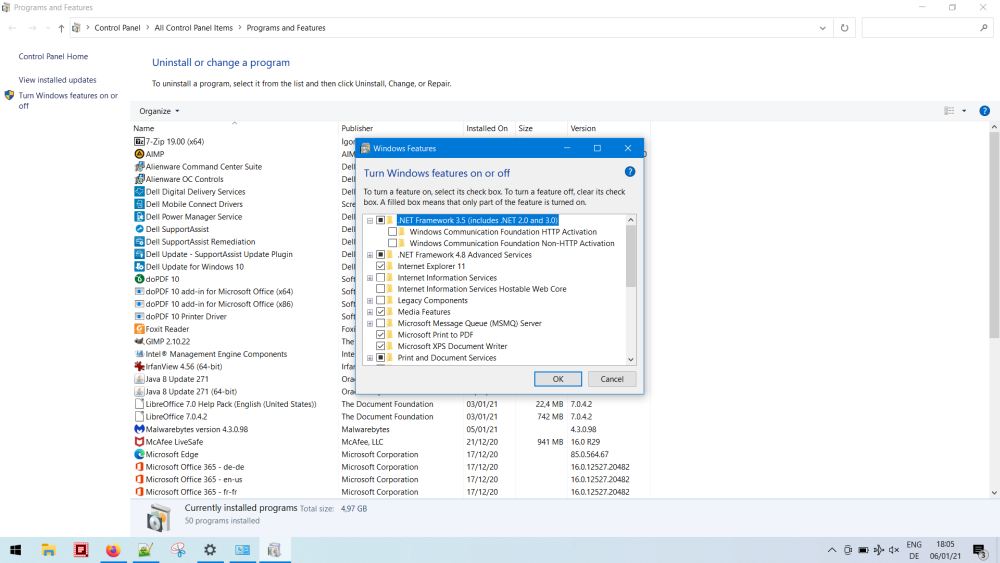
Task: Click the Dell Digital Delivery Services icon
Action: (139, 191)
